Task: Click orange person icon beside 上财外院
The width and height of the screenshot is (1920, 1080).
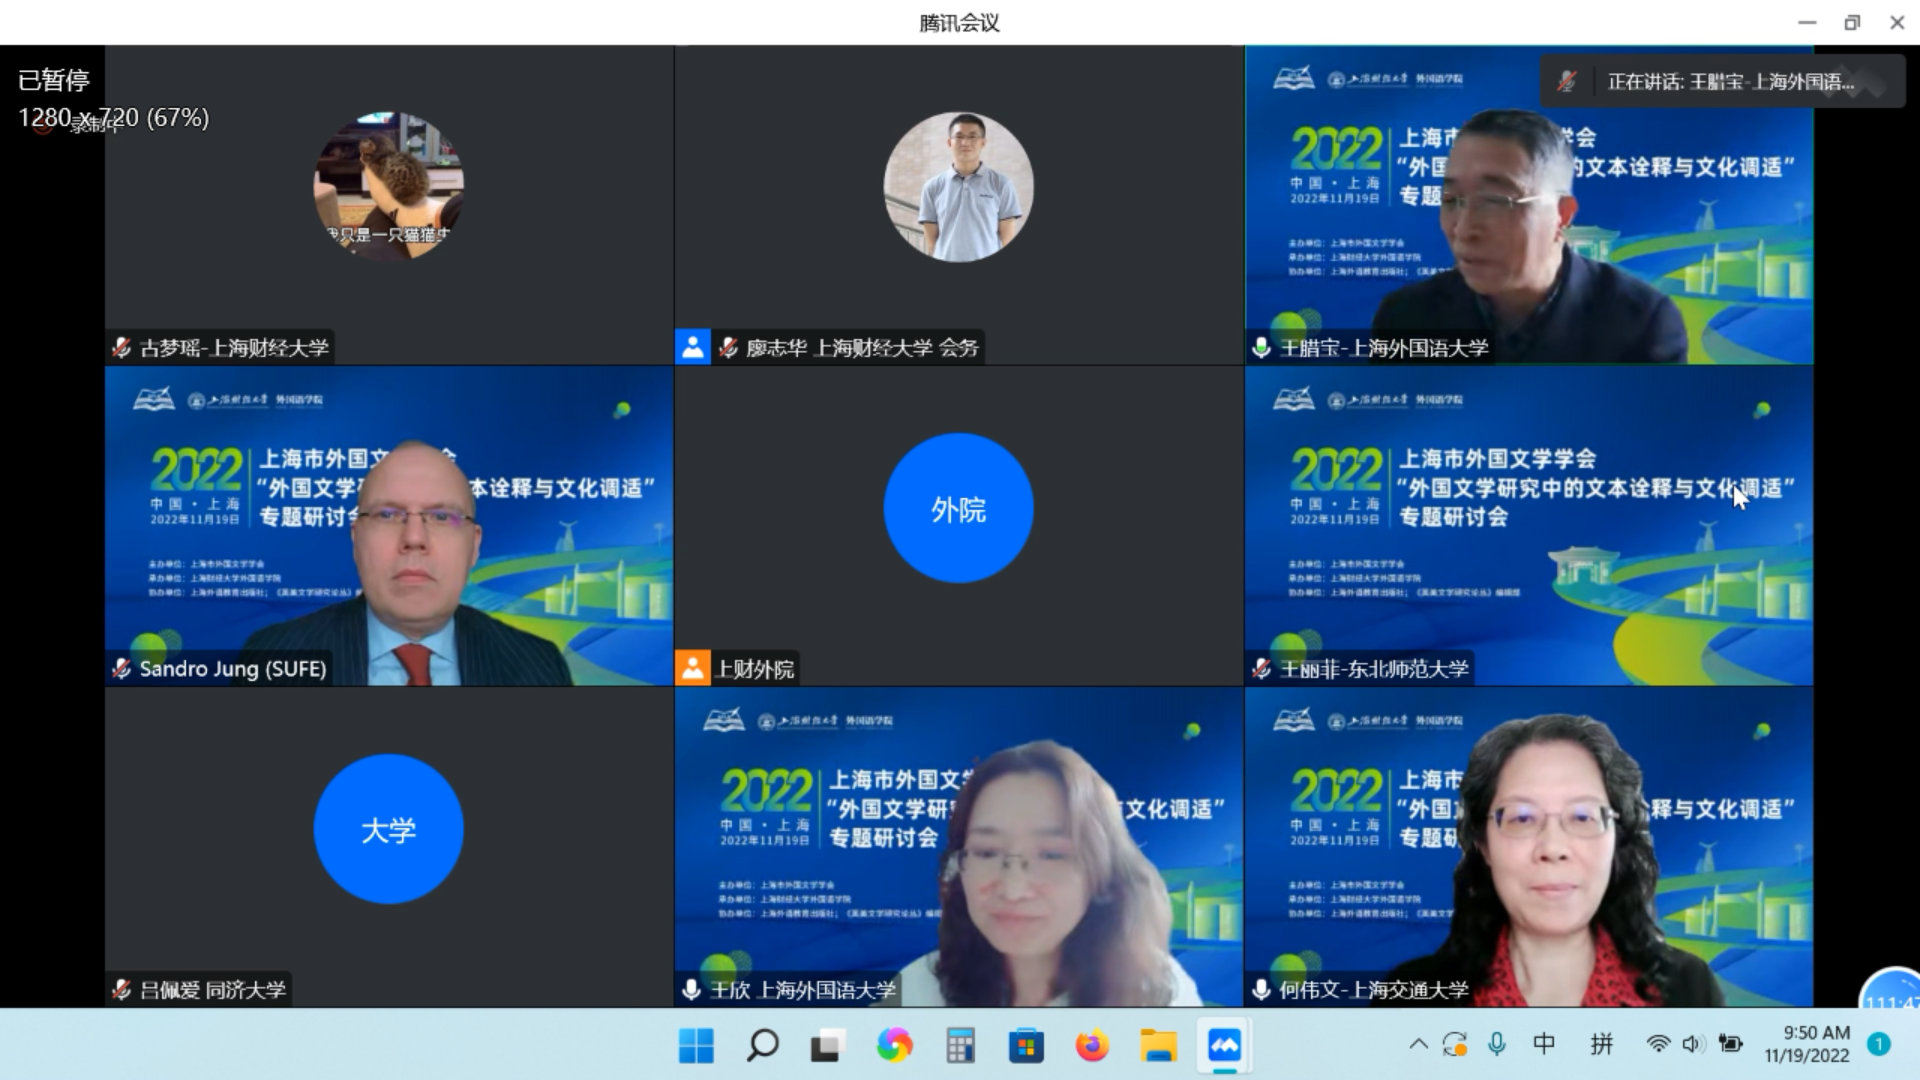Action: pos(692,668)
